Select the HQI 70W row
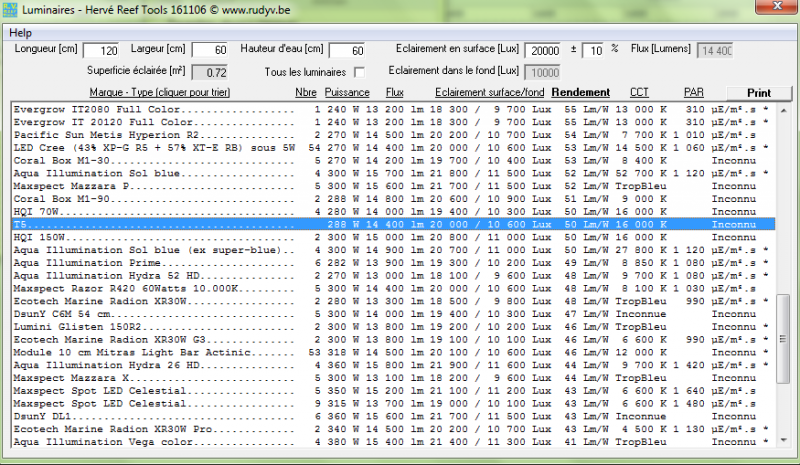800x465 pixels. tap(393, 211)
